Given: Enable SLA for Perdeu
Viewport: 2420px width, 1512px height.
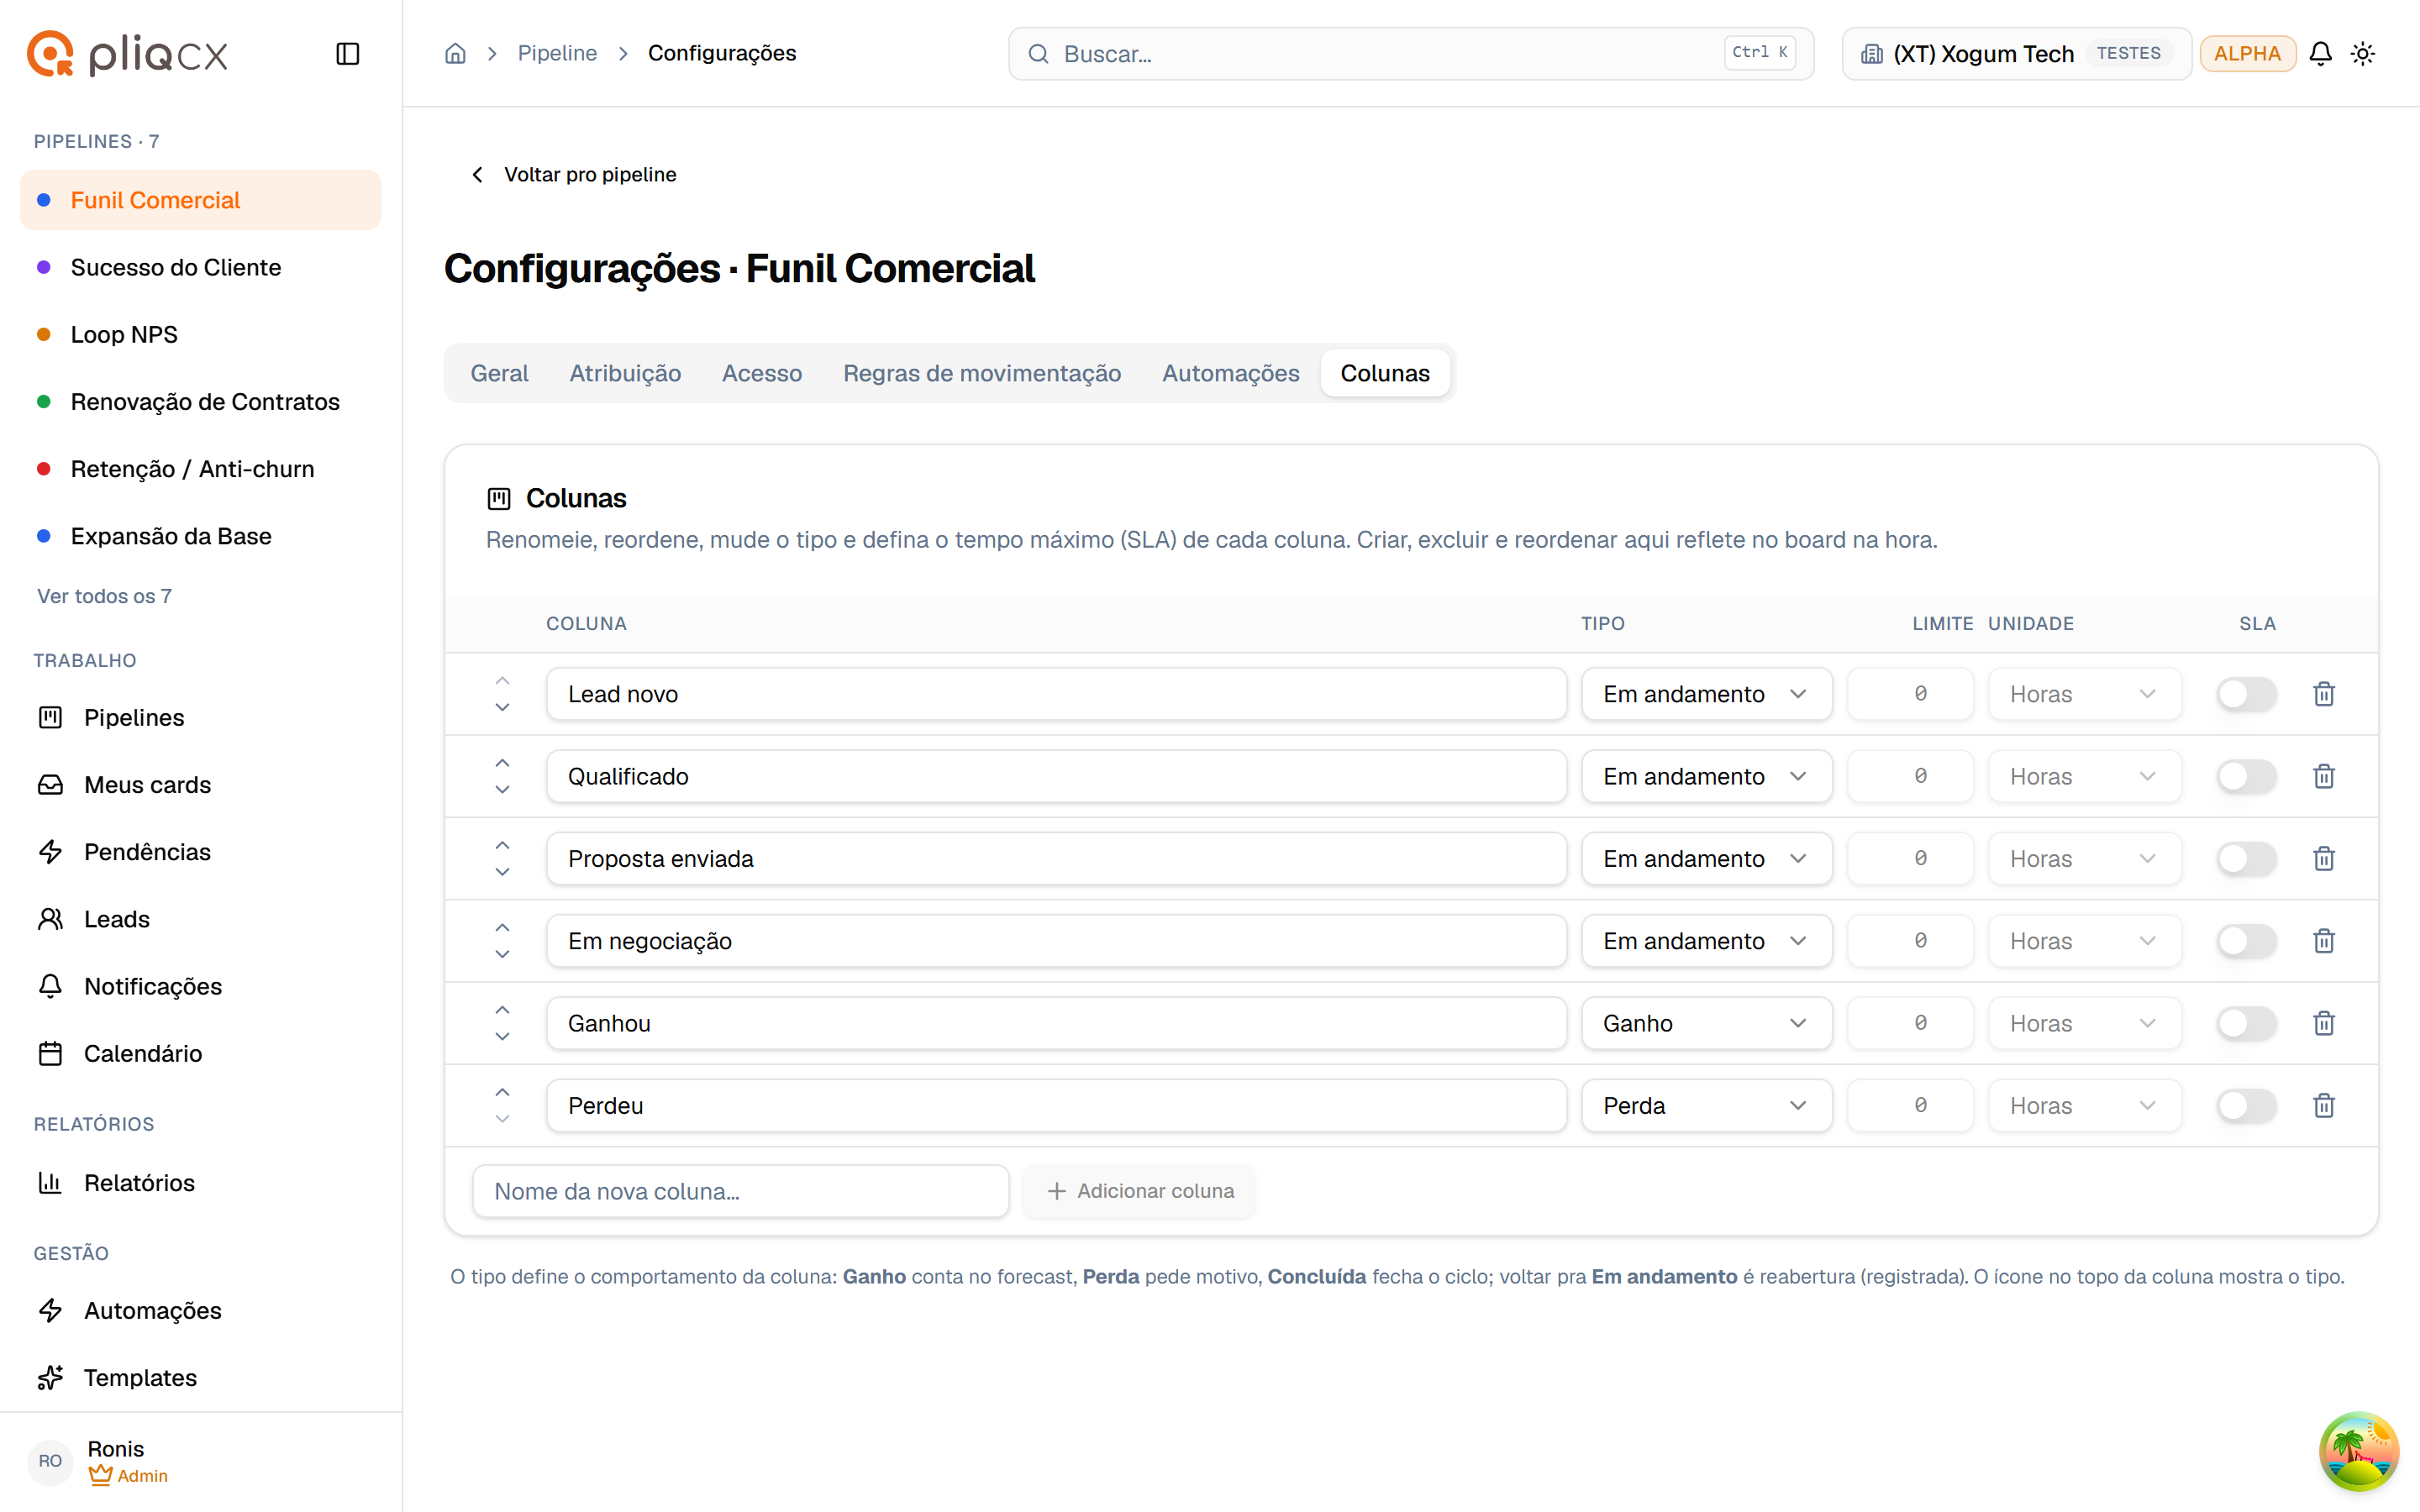Looking at the screenshot, I should (x=2246, y=1106).
